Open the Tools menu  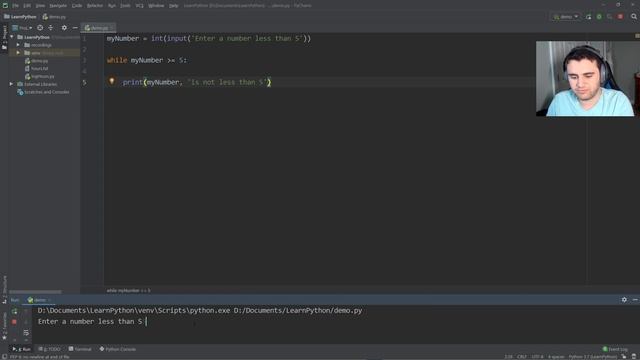click(x=125, y=6)
